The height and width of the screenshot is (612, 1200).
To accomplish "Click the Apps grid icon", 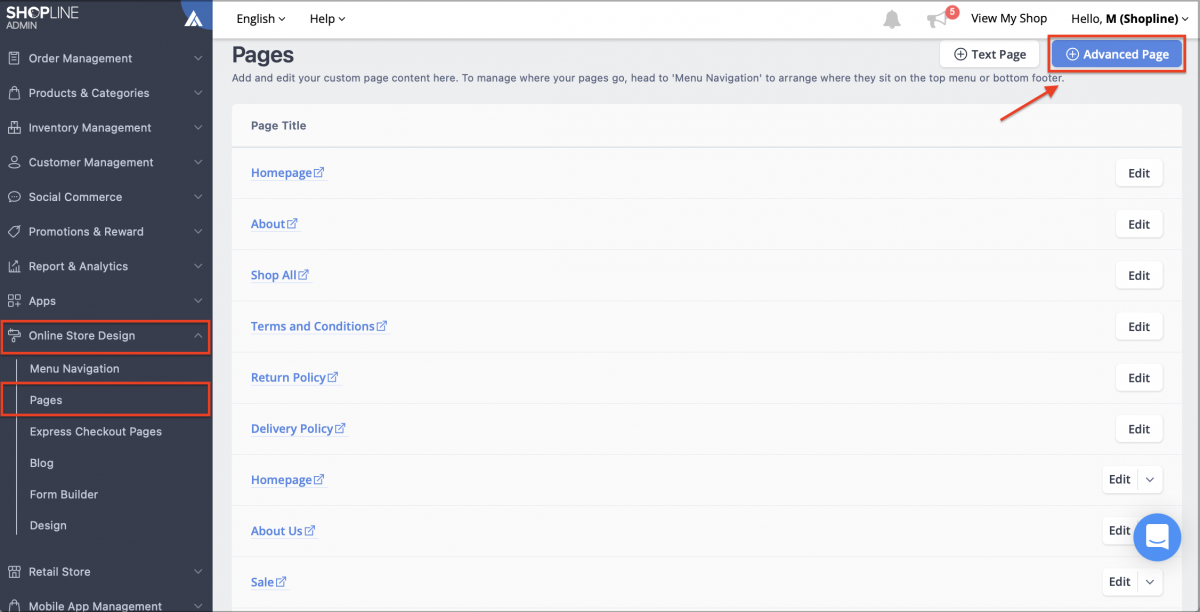I will coord(14,301).
